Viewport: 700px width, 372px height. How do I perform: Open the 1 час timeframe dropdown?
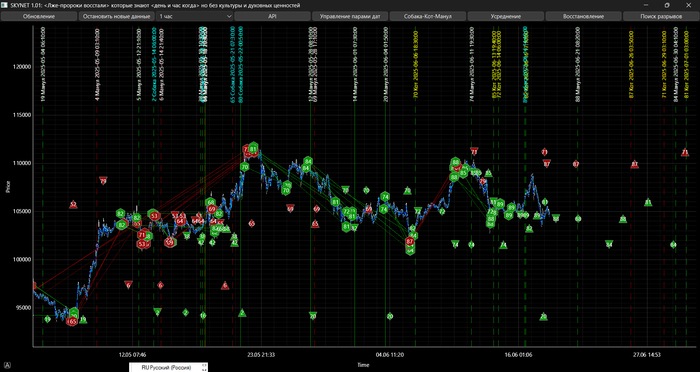coord(195,17)
